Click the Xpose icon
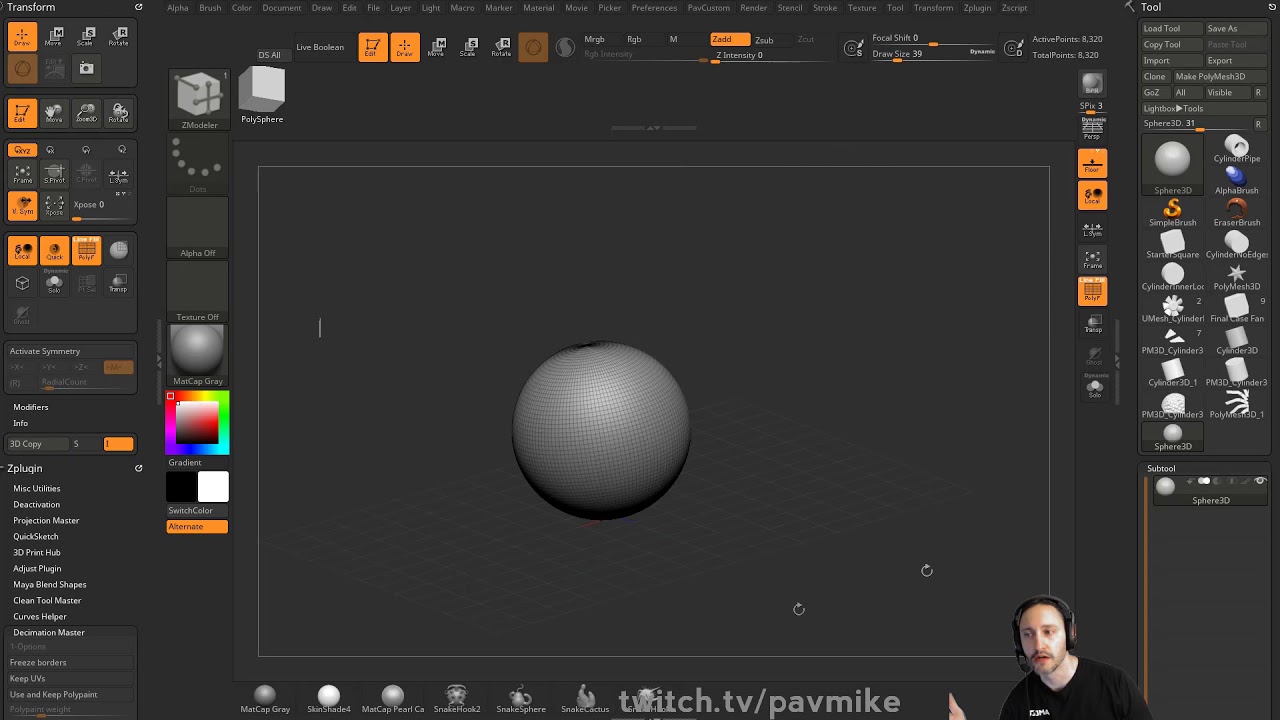 [x=54, y=205]
